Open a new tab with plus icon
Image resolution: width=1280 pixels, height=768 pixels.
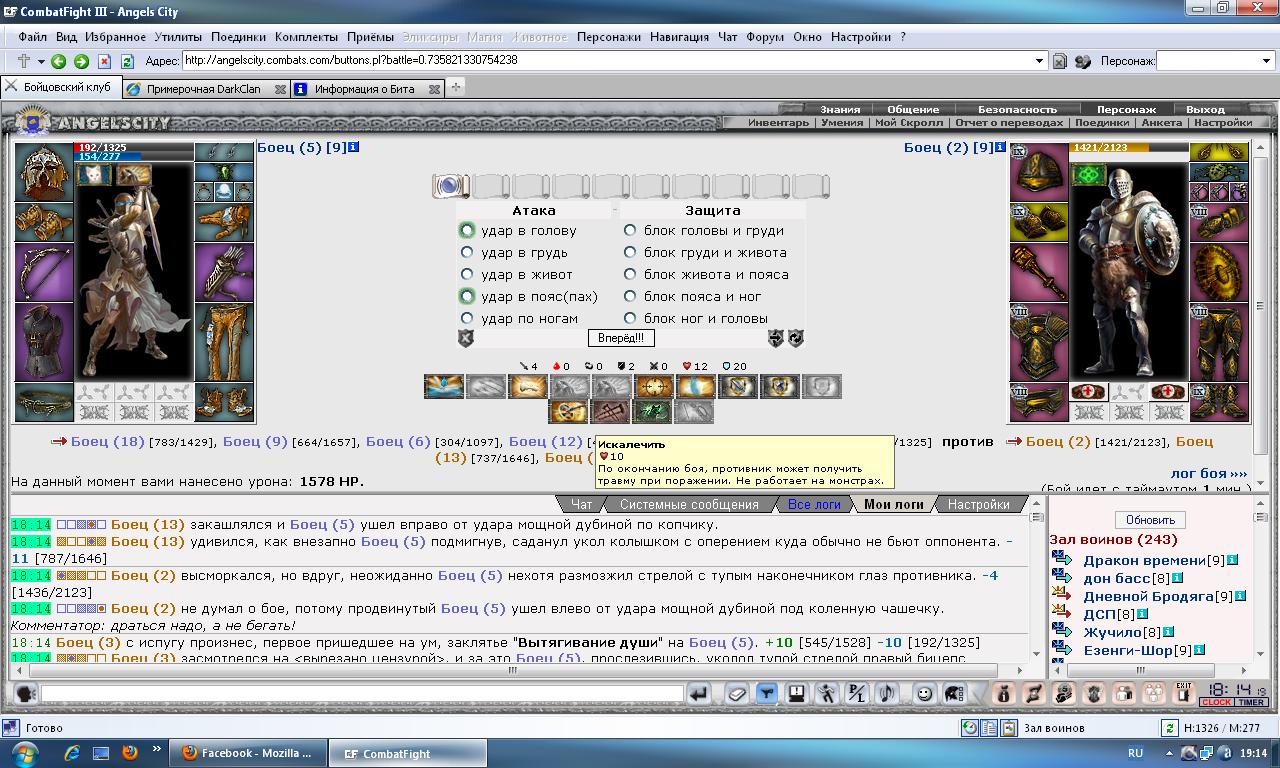coord(456,88)
